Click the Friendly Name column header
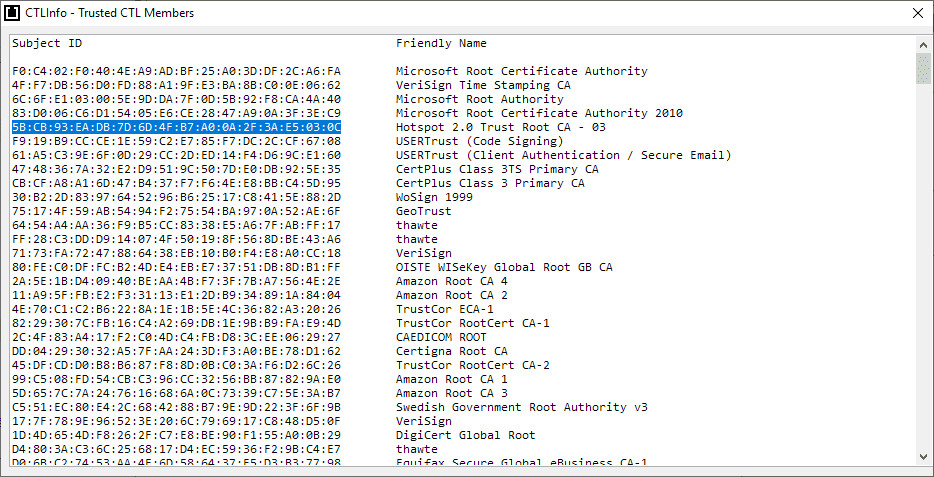 [x=441, y=43]
